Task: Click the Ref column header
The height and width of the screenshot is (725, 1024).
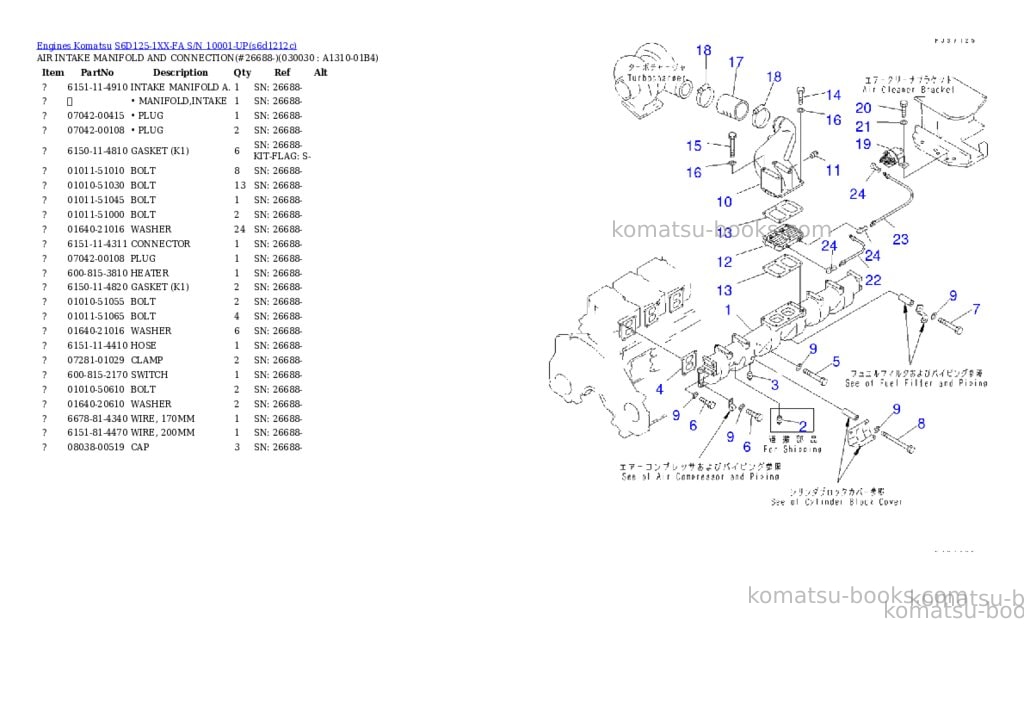Action: pos(282,72)
